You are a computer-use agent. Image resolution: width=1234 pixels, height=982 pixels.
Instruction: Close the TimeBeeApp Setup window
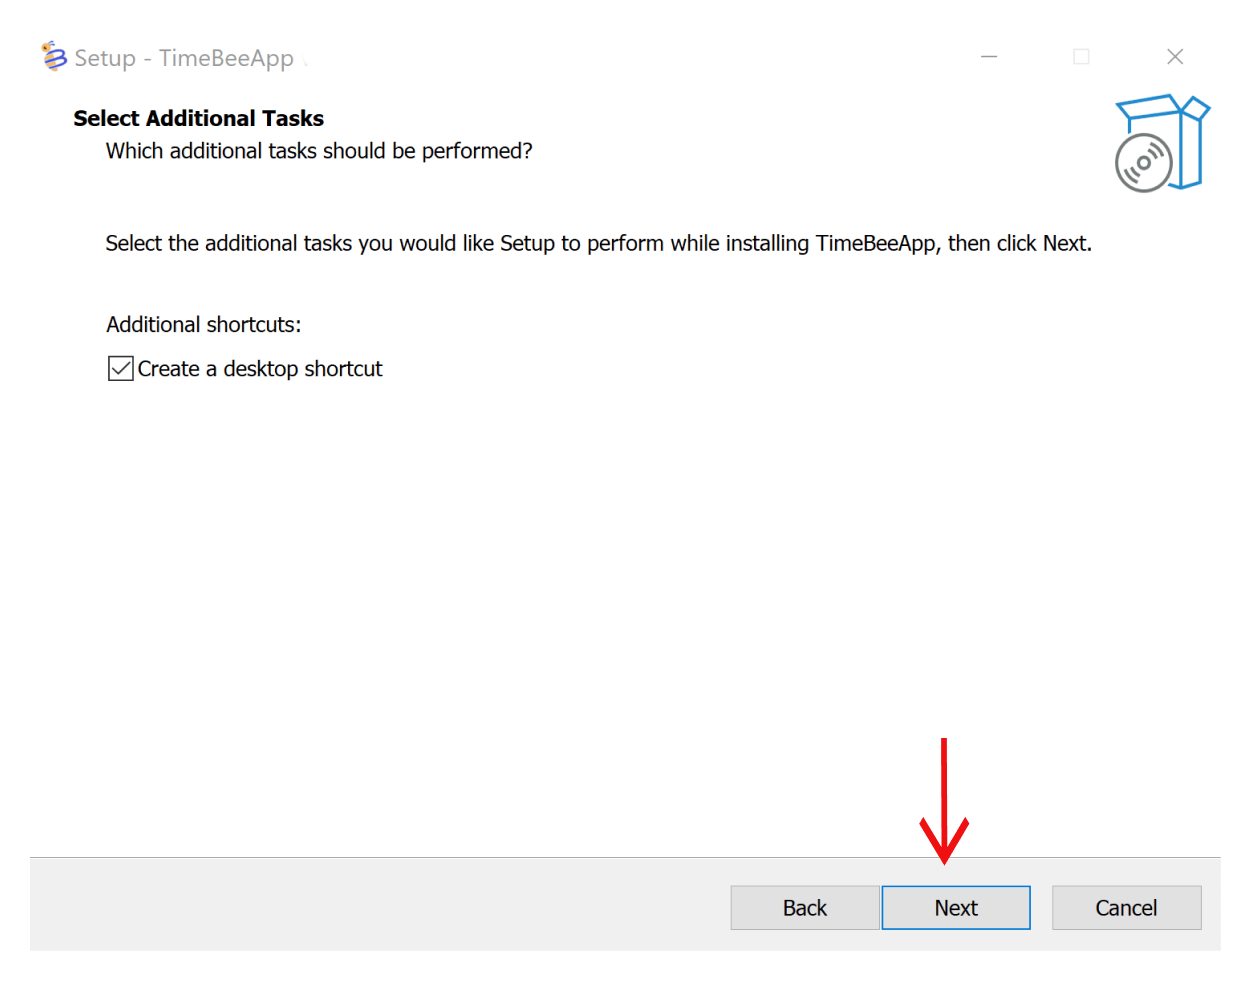click(1175, 57)
